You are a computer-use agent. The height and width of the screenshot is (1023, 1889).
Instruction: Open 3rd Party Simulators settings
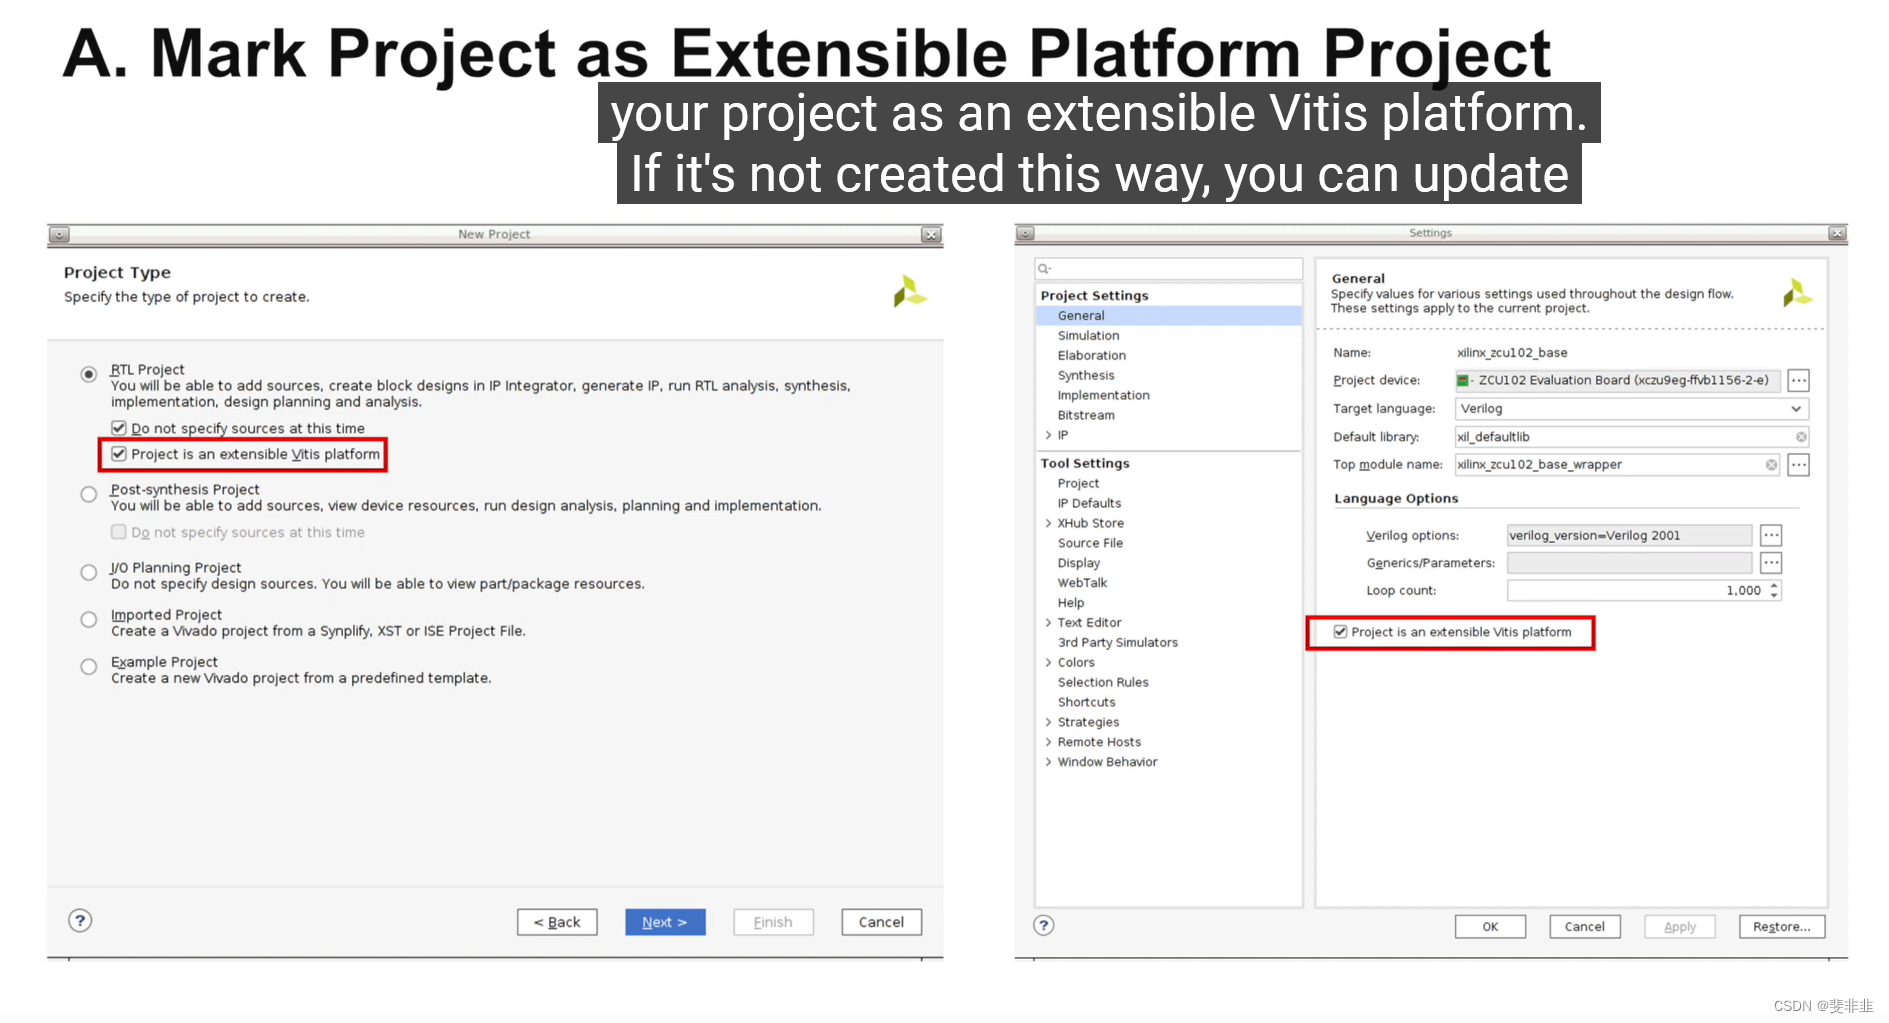(x=1117, y=642)
